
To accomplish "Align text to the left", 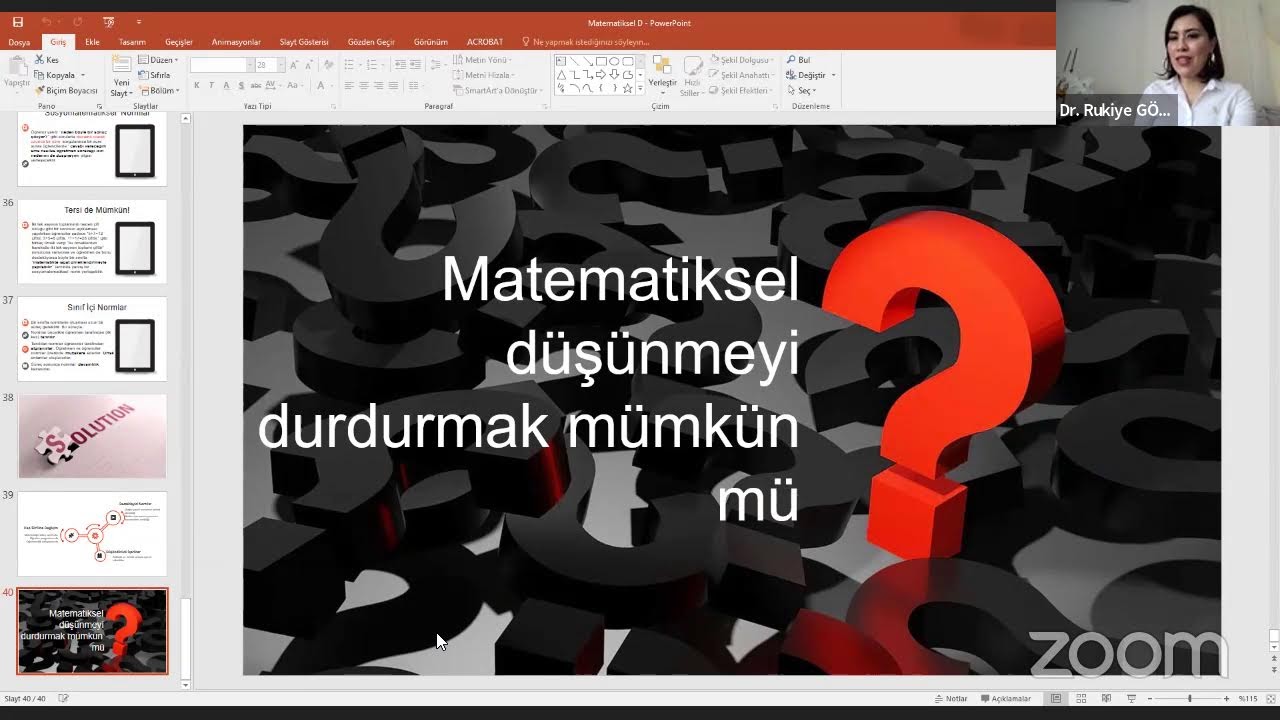I will tap(349, 86).
